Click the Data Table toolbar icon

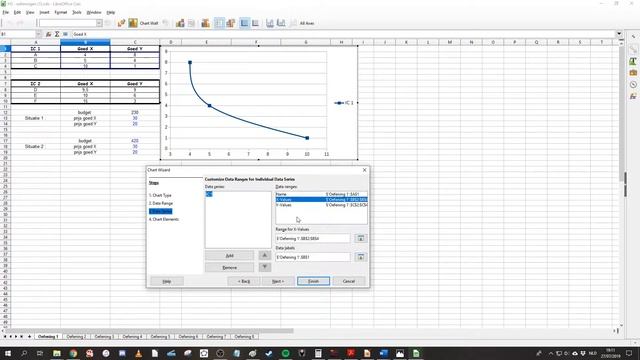pos(191,23)
